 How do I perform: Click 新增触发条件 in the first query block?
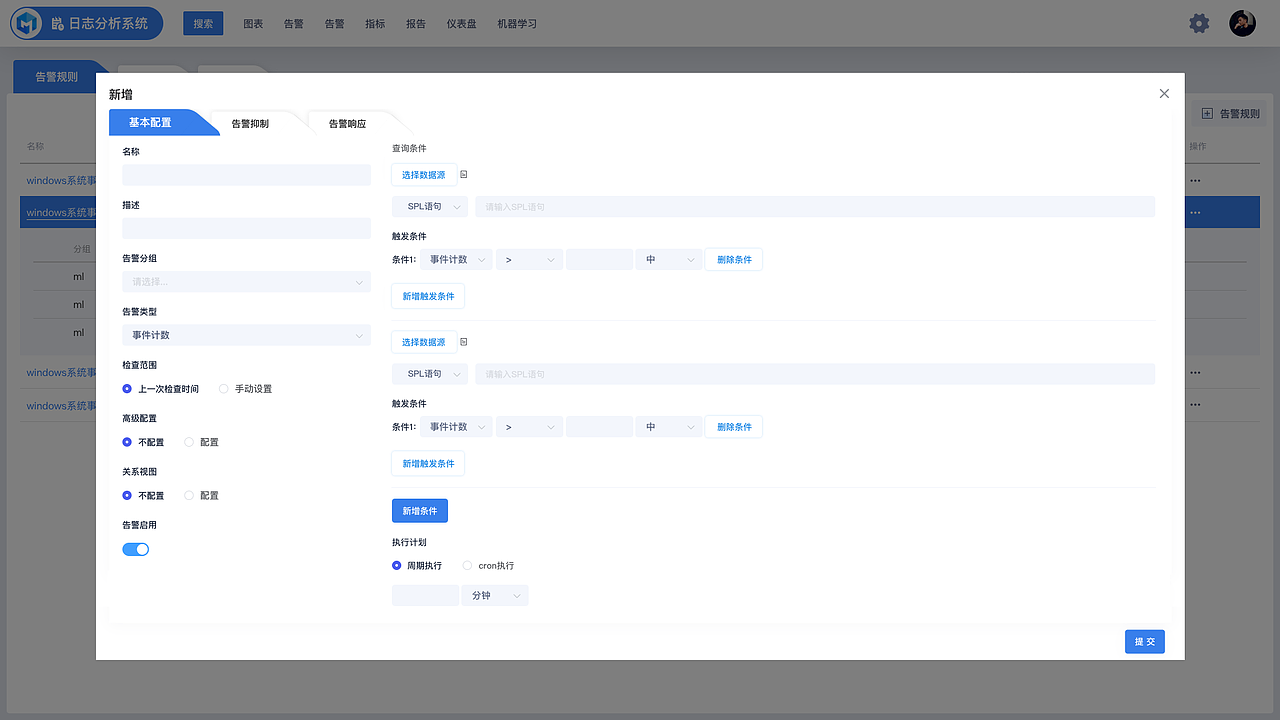click(x=428, y=296)
